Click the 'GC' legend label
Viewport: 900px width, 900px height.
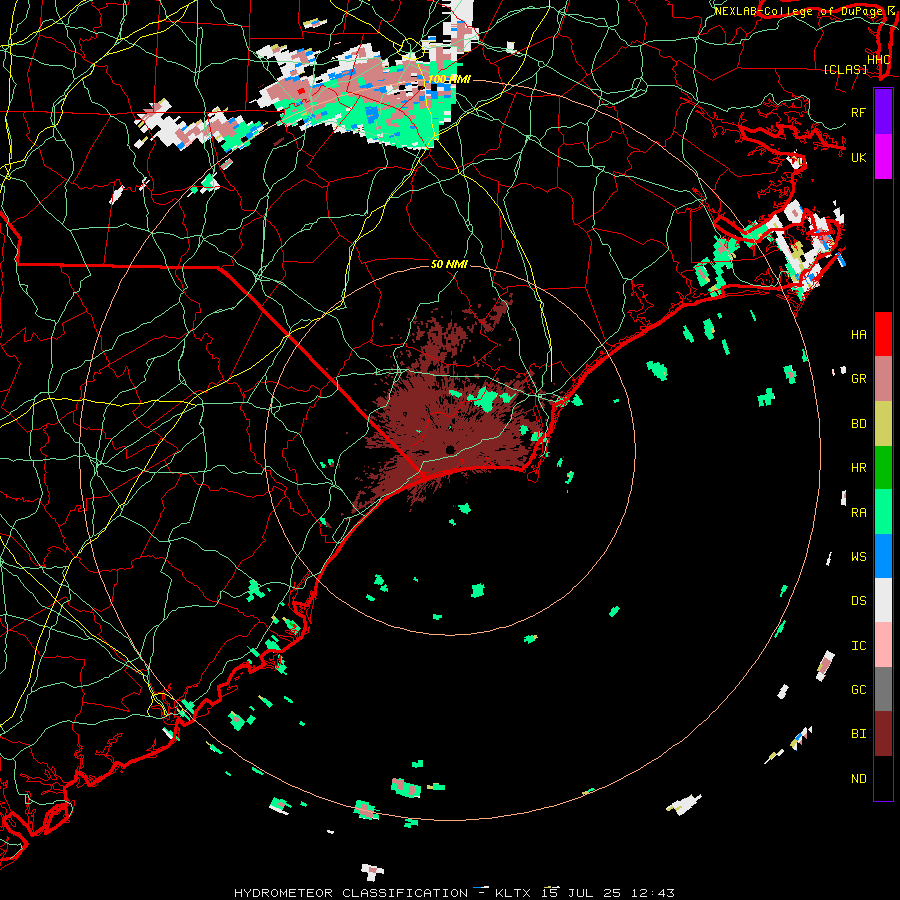(858, 689)
